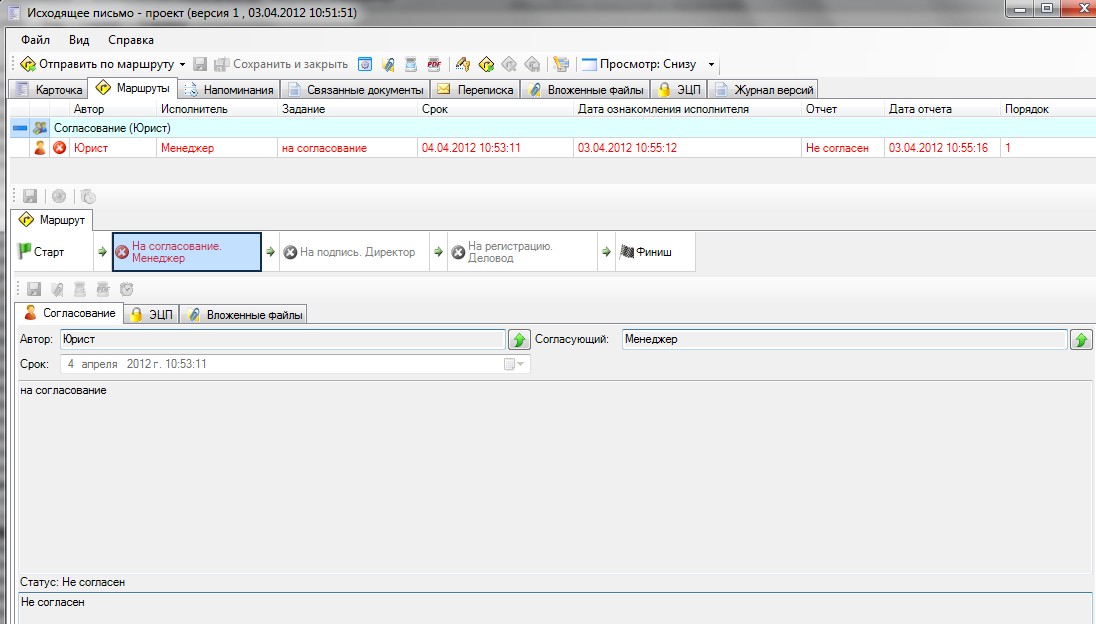Open the Файл menu

pyautogui.click(x=35, y=40)
